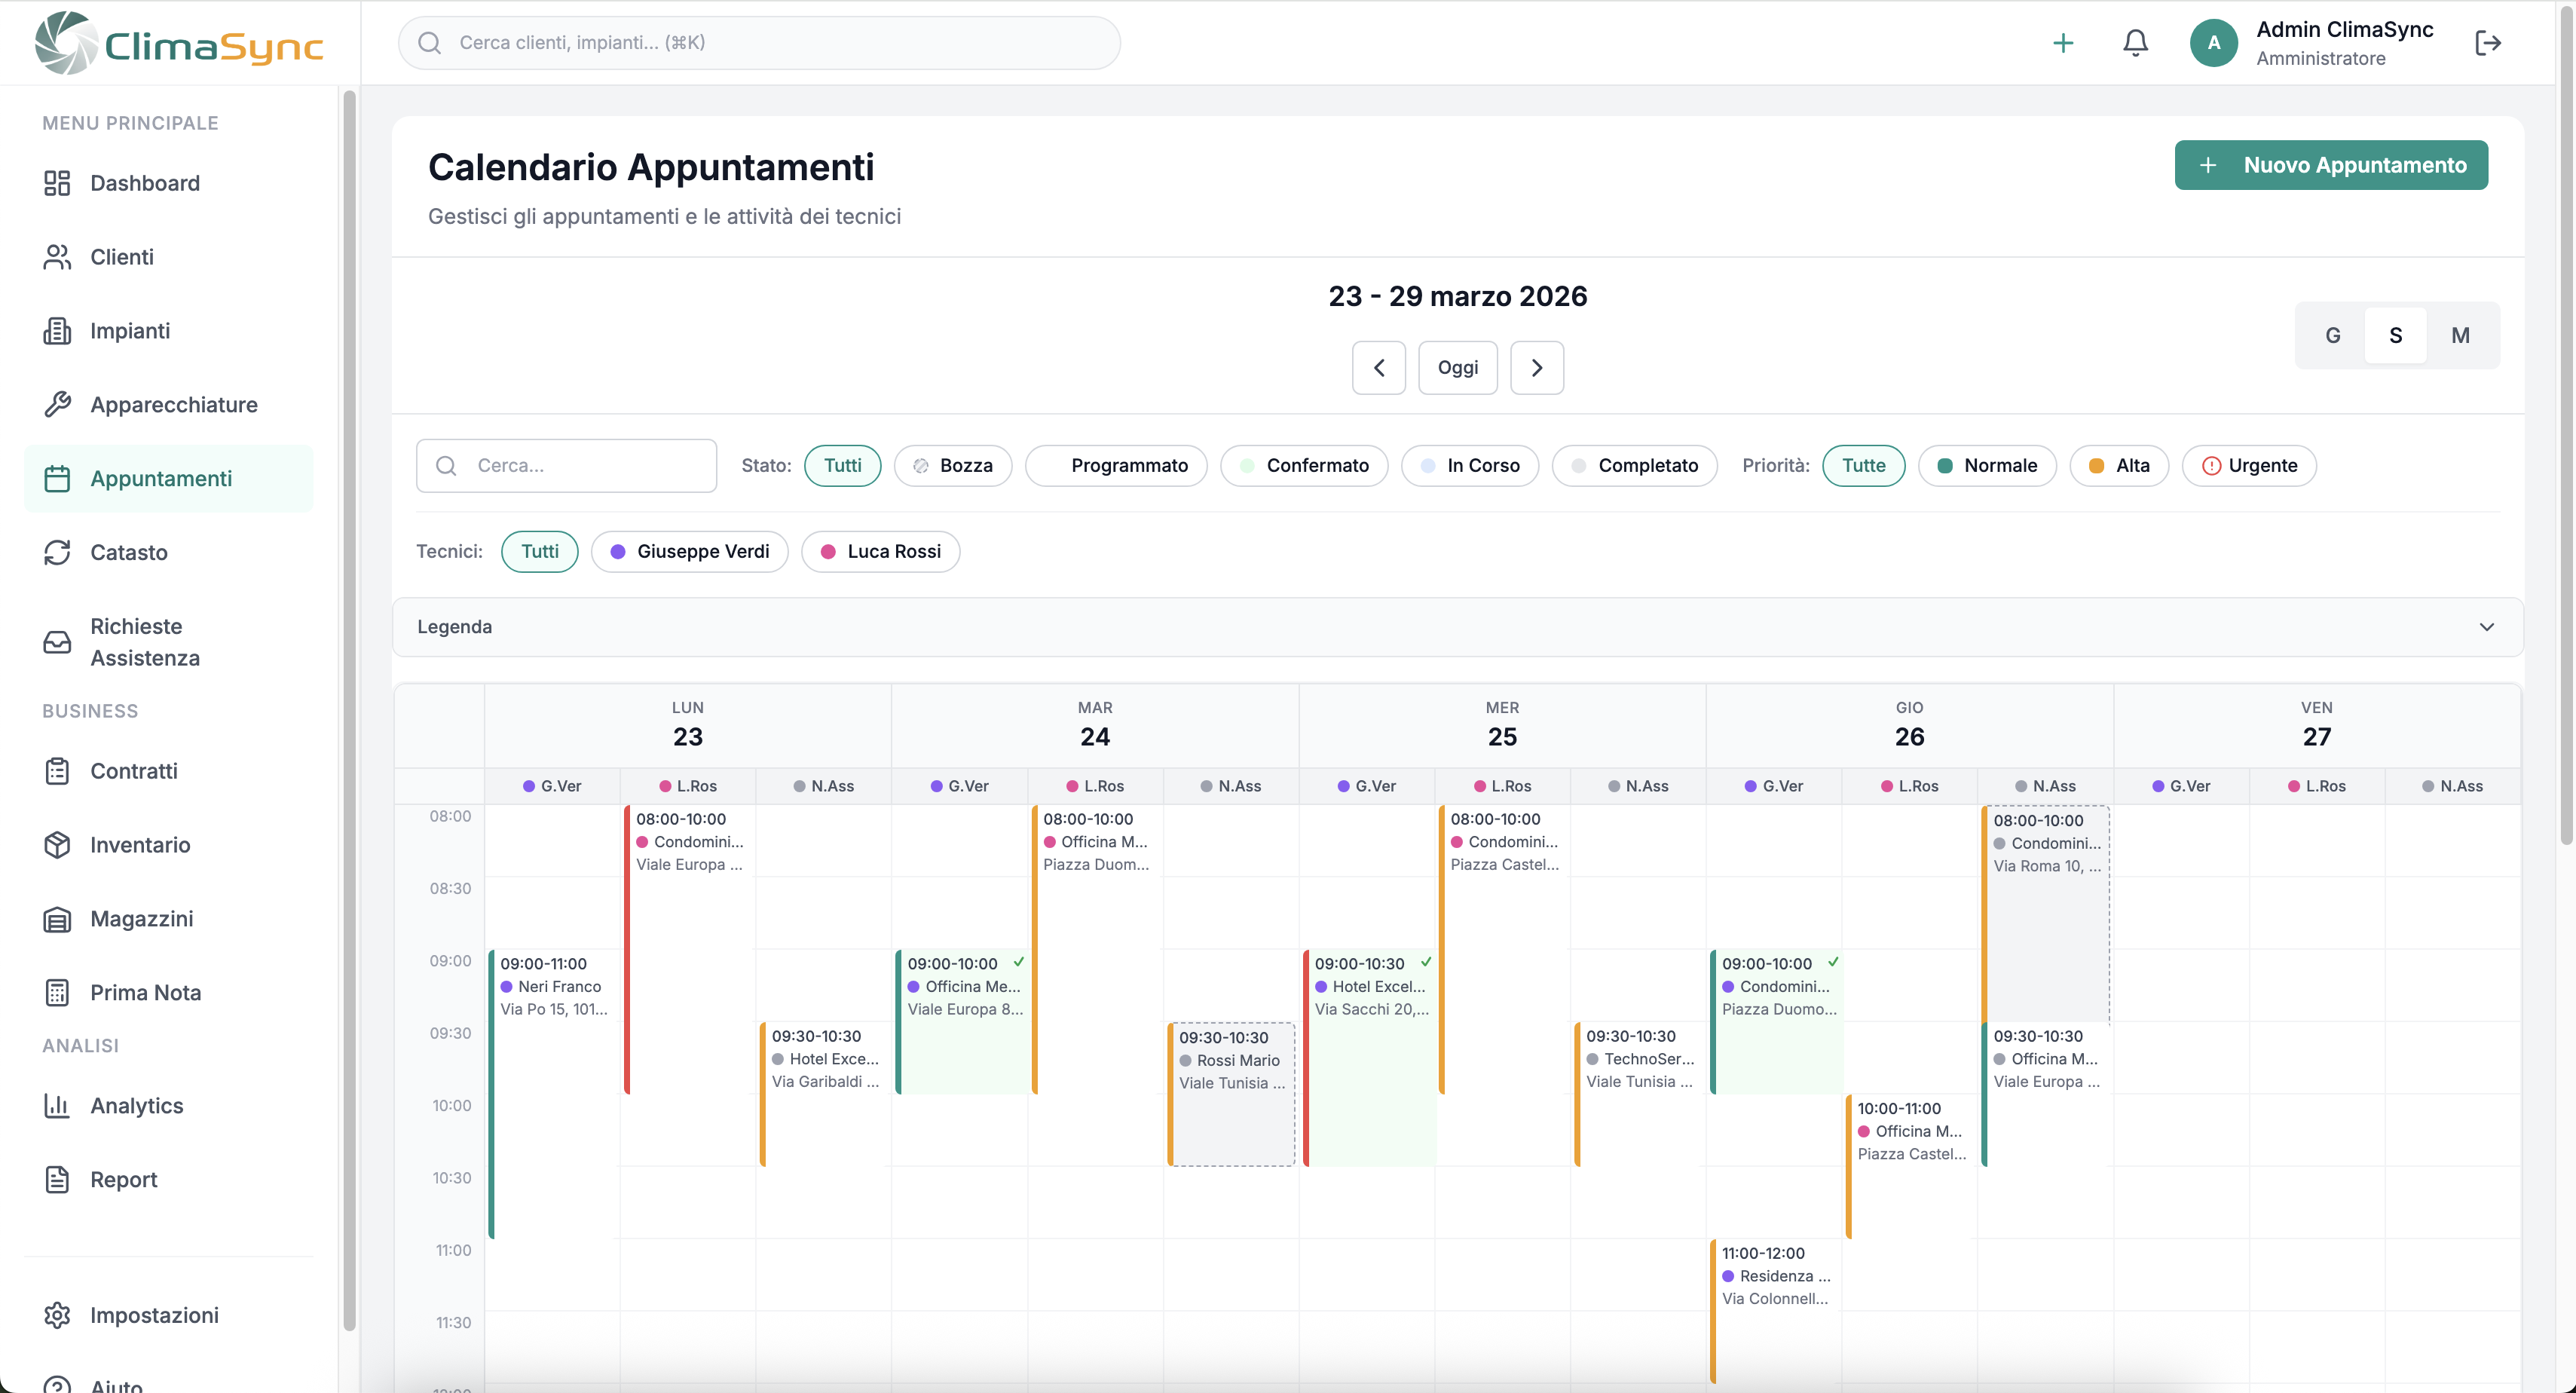Viewport: 2576px width, 1393px height.
Task: Go to previous week with left chevron
Action: (1378, 368)
